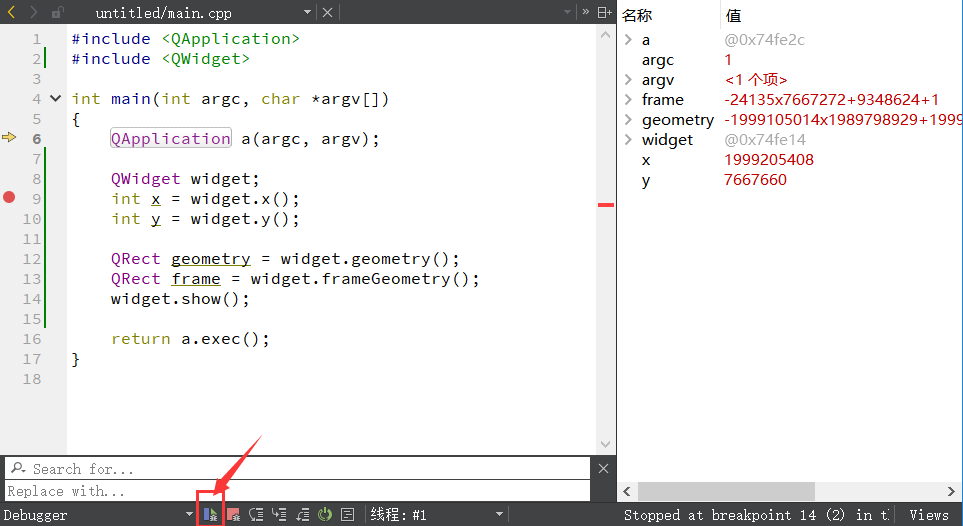Click line number 12 in gutter
The image size is (963, 526).
coord(32,259)
